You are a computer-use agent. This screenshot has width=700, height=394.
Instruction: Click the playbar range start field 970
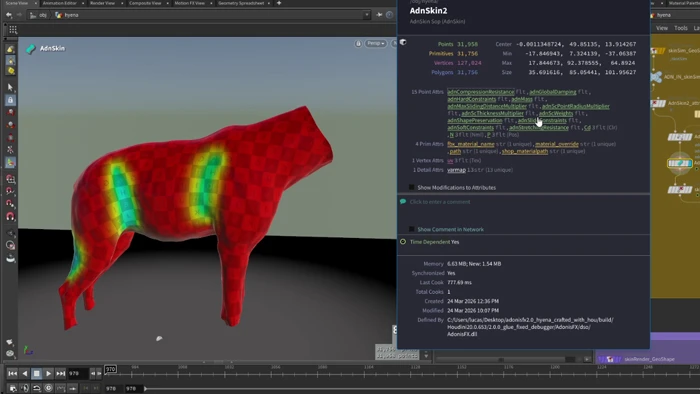click(x=111, y=389)
